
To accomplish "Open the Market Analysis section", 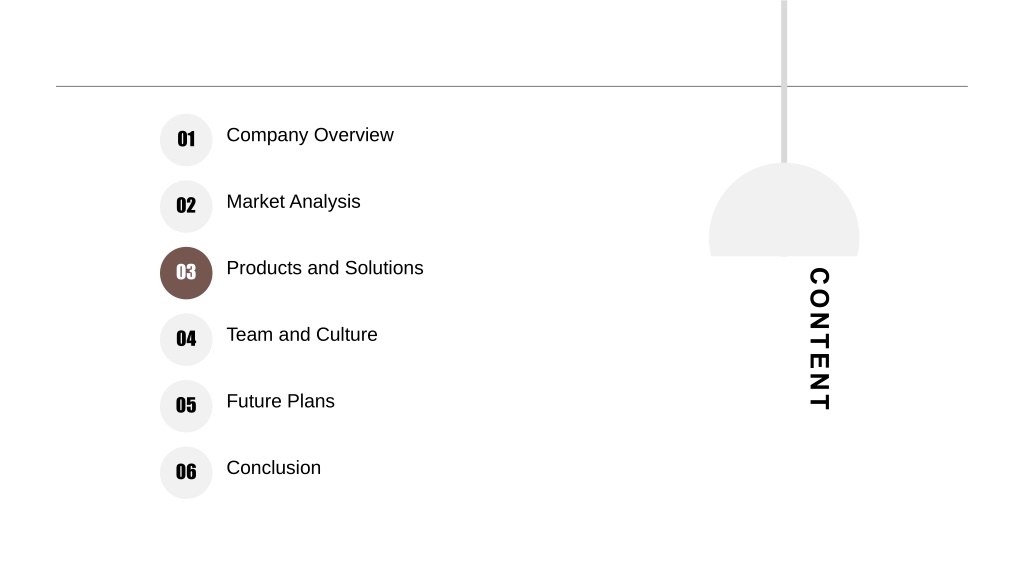I will pos(293,202).
